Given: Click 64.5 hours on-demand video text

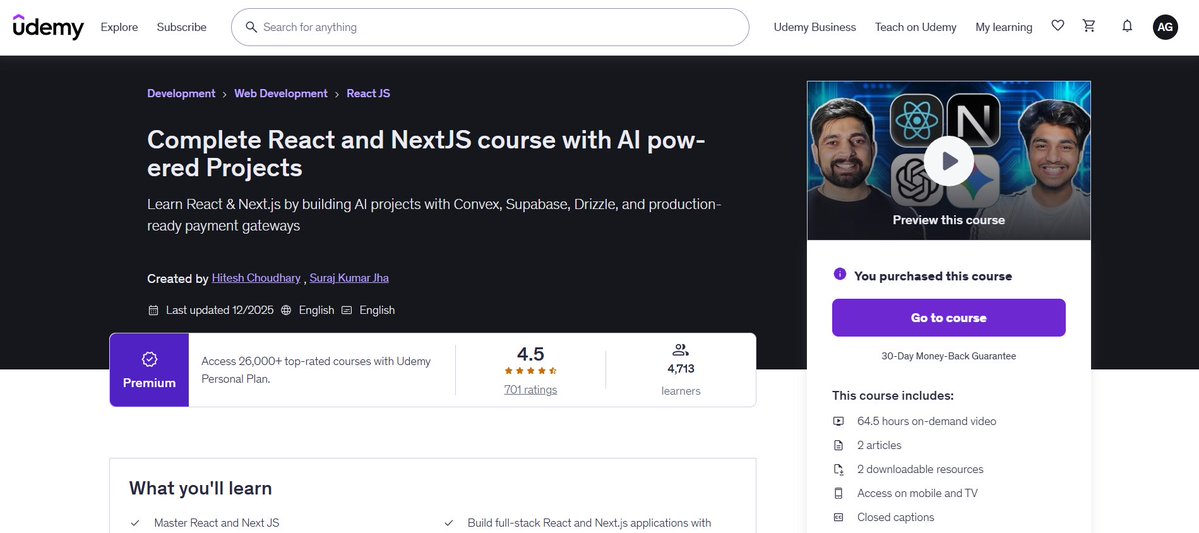Looking at the screenshot, I should 927,421.
